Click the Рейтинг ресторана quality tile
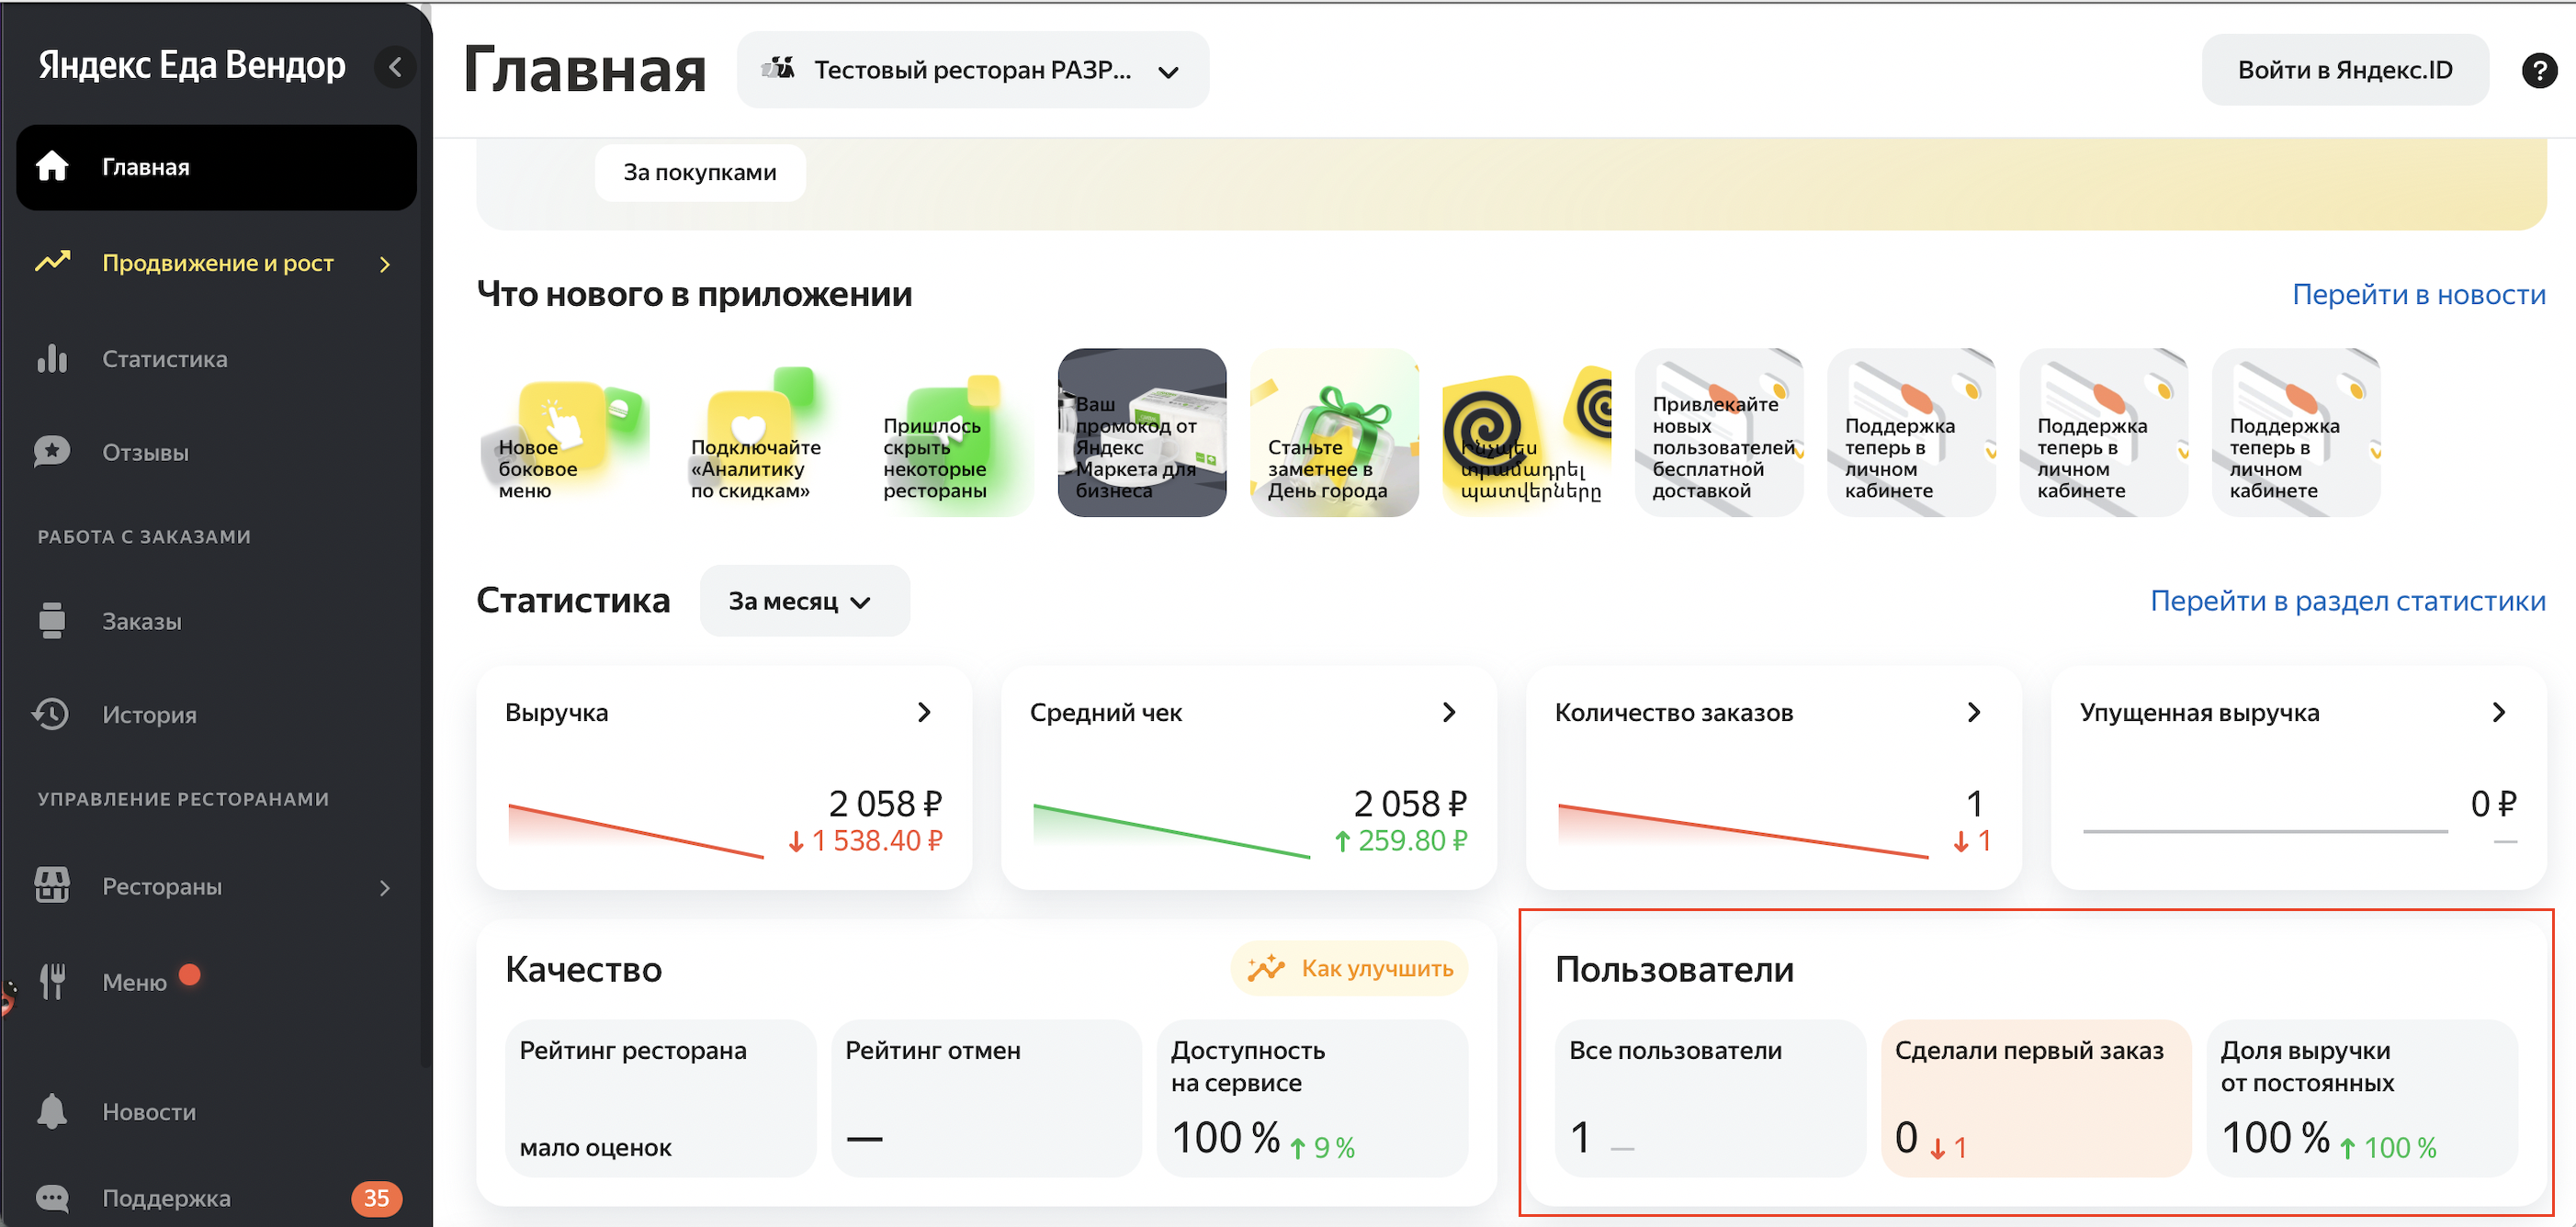2576x1227 pixels. 661,1098
